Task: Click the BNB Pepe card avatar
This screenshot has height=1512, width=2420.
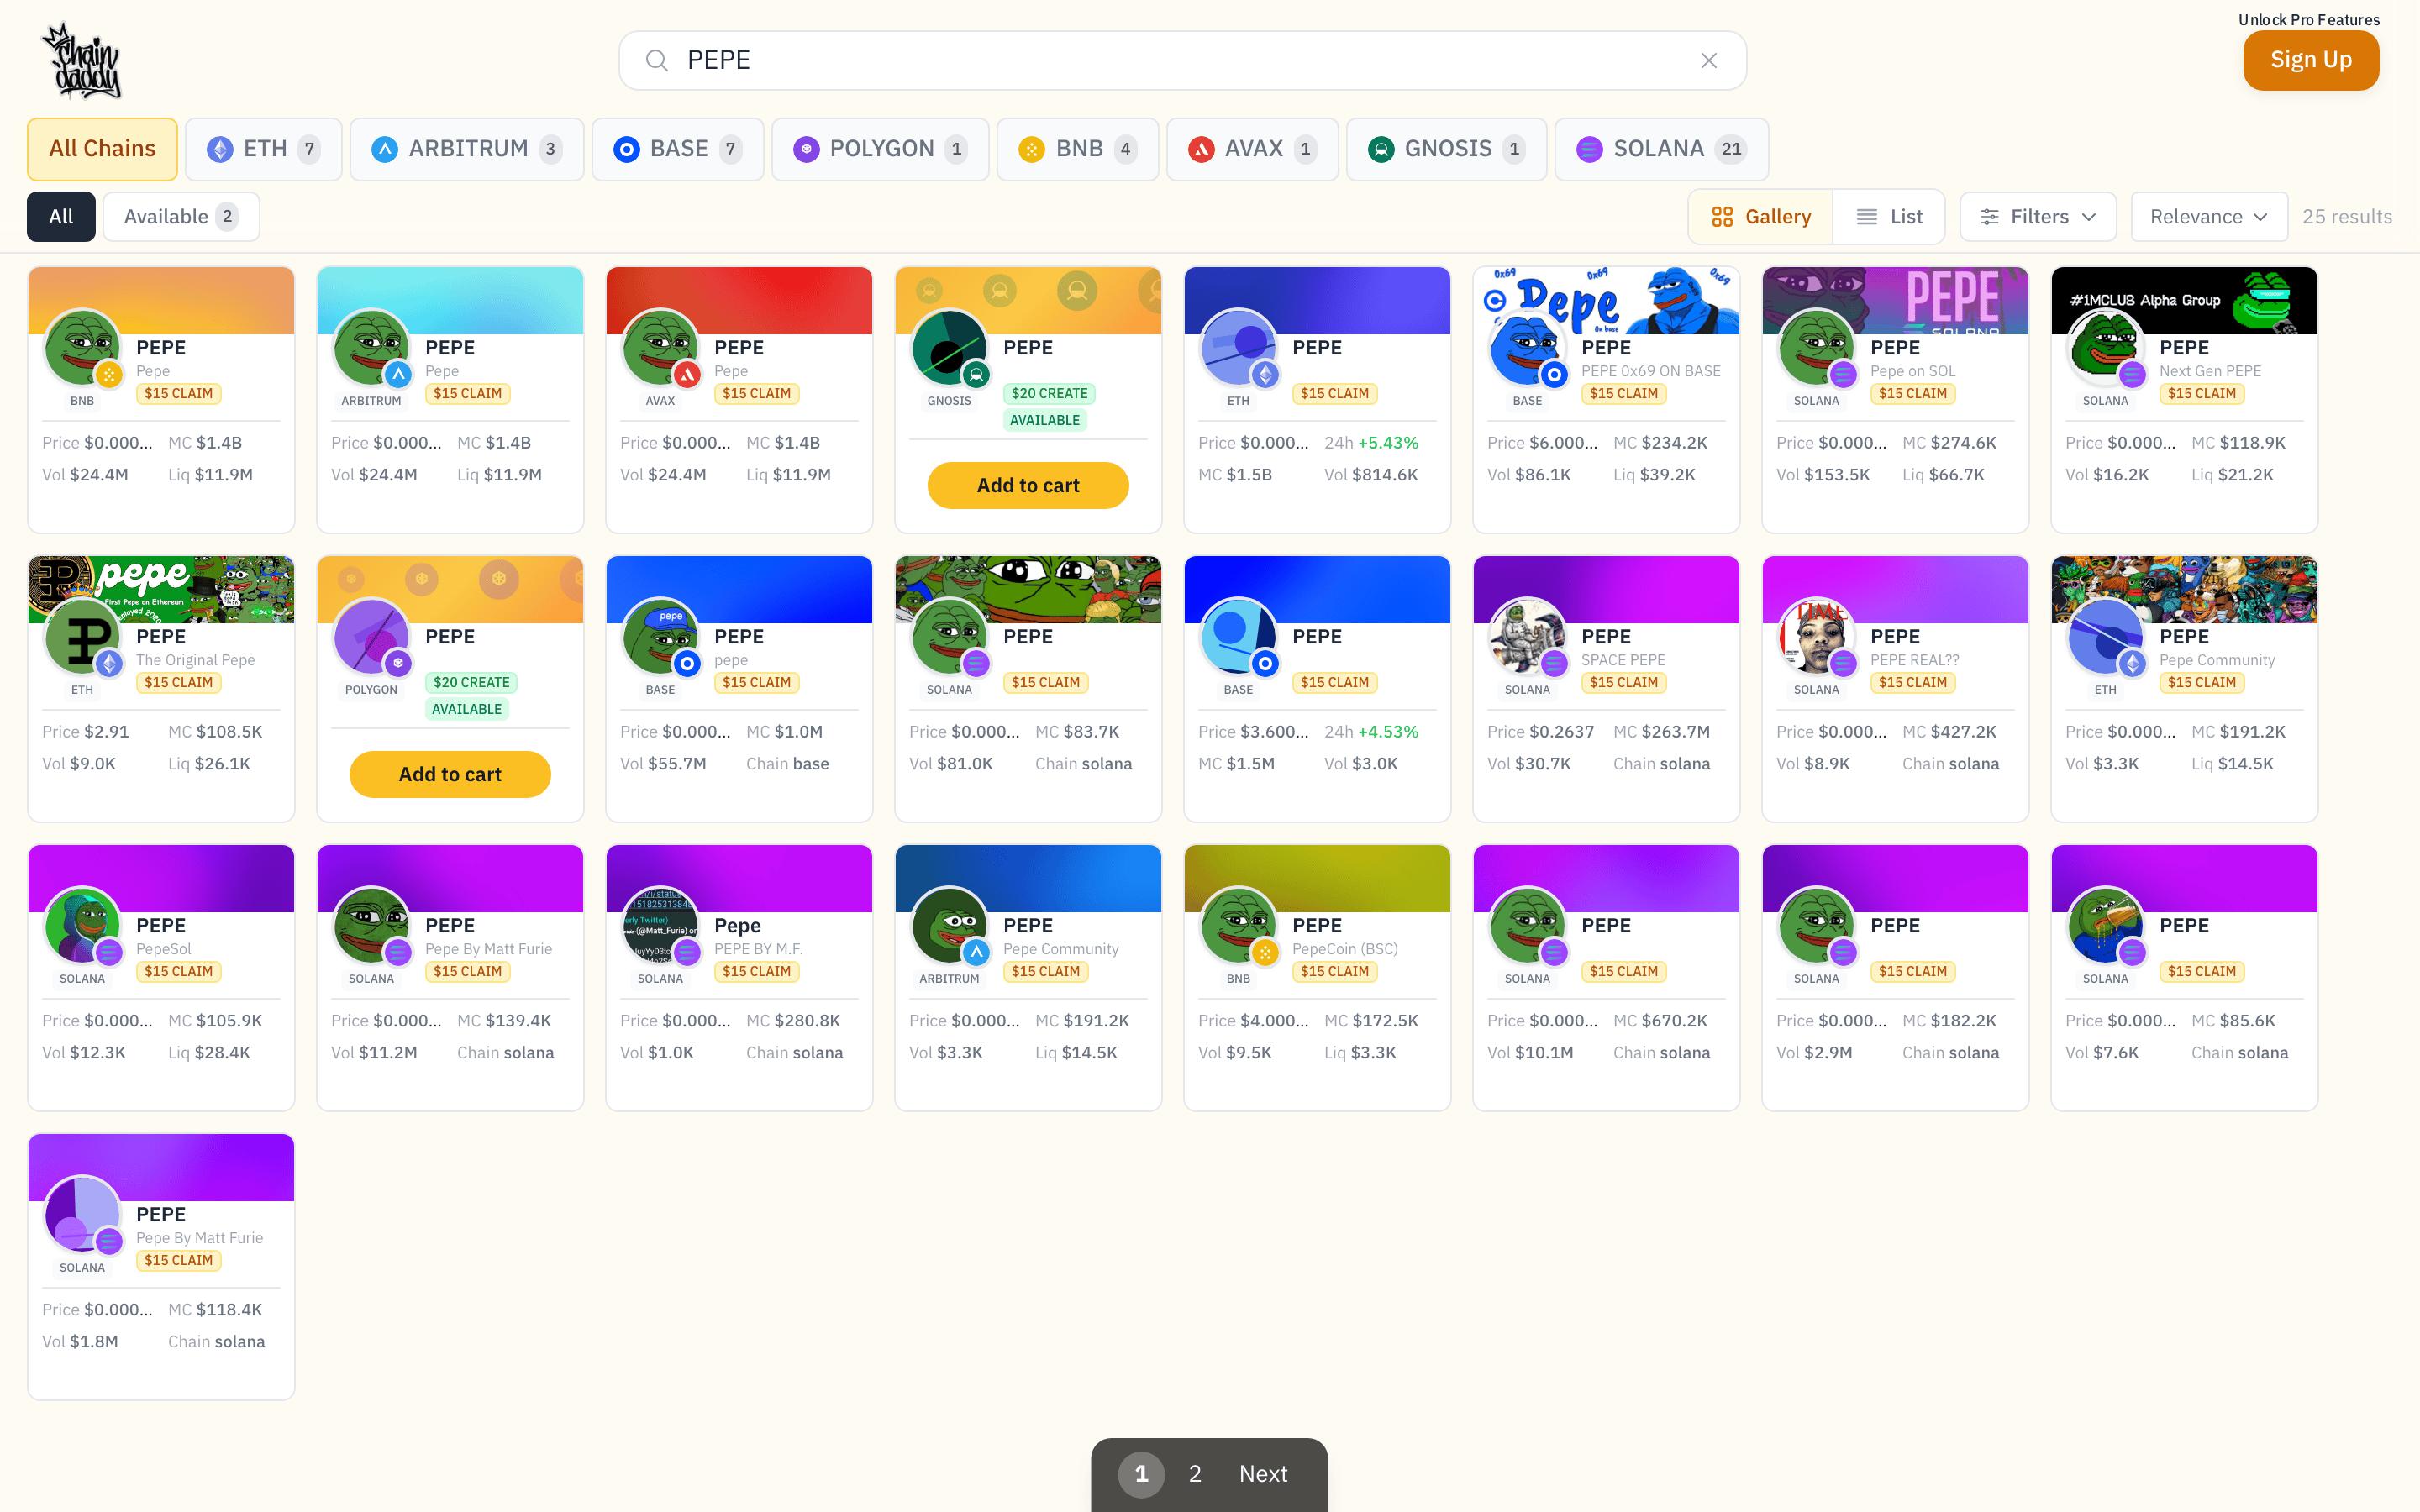Action: click(x=82, y=348)
